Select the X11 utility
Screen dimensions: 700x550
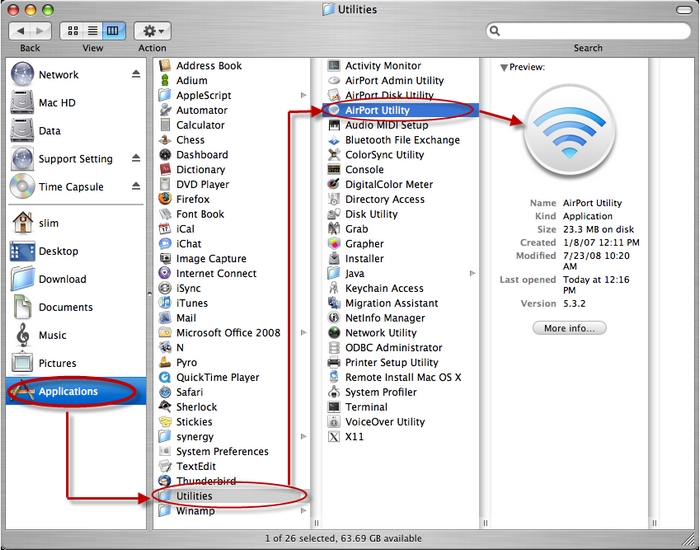pos(400,436)
